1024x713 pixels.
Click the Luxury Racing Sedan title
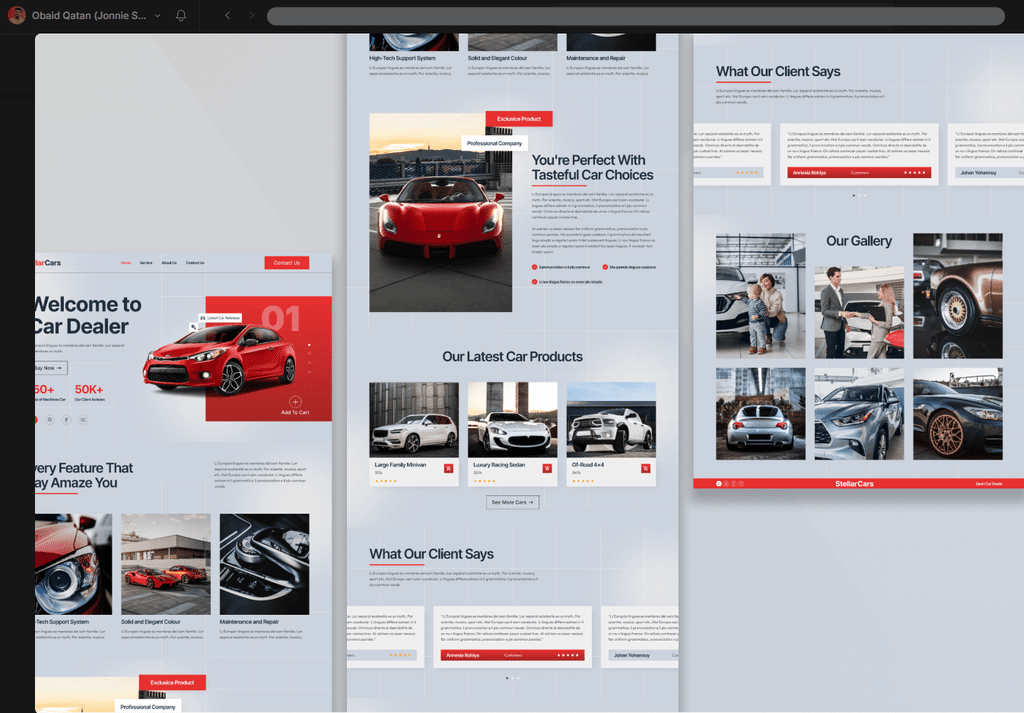(x=500, y=465)
